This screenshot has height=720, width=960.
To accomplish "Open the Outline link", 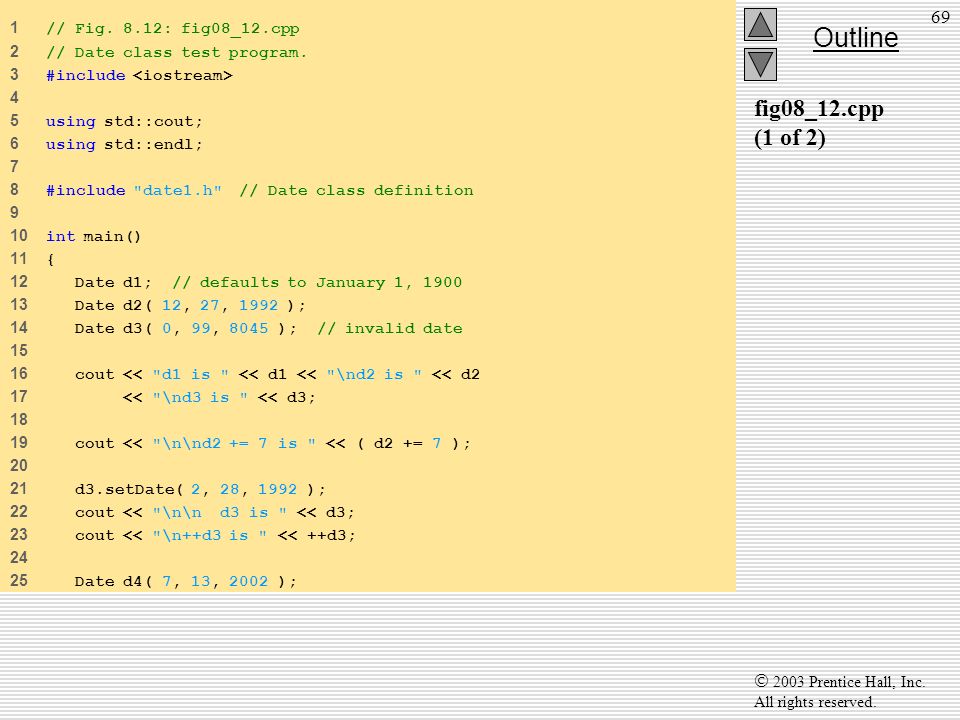I will point(855,38).
